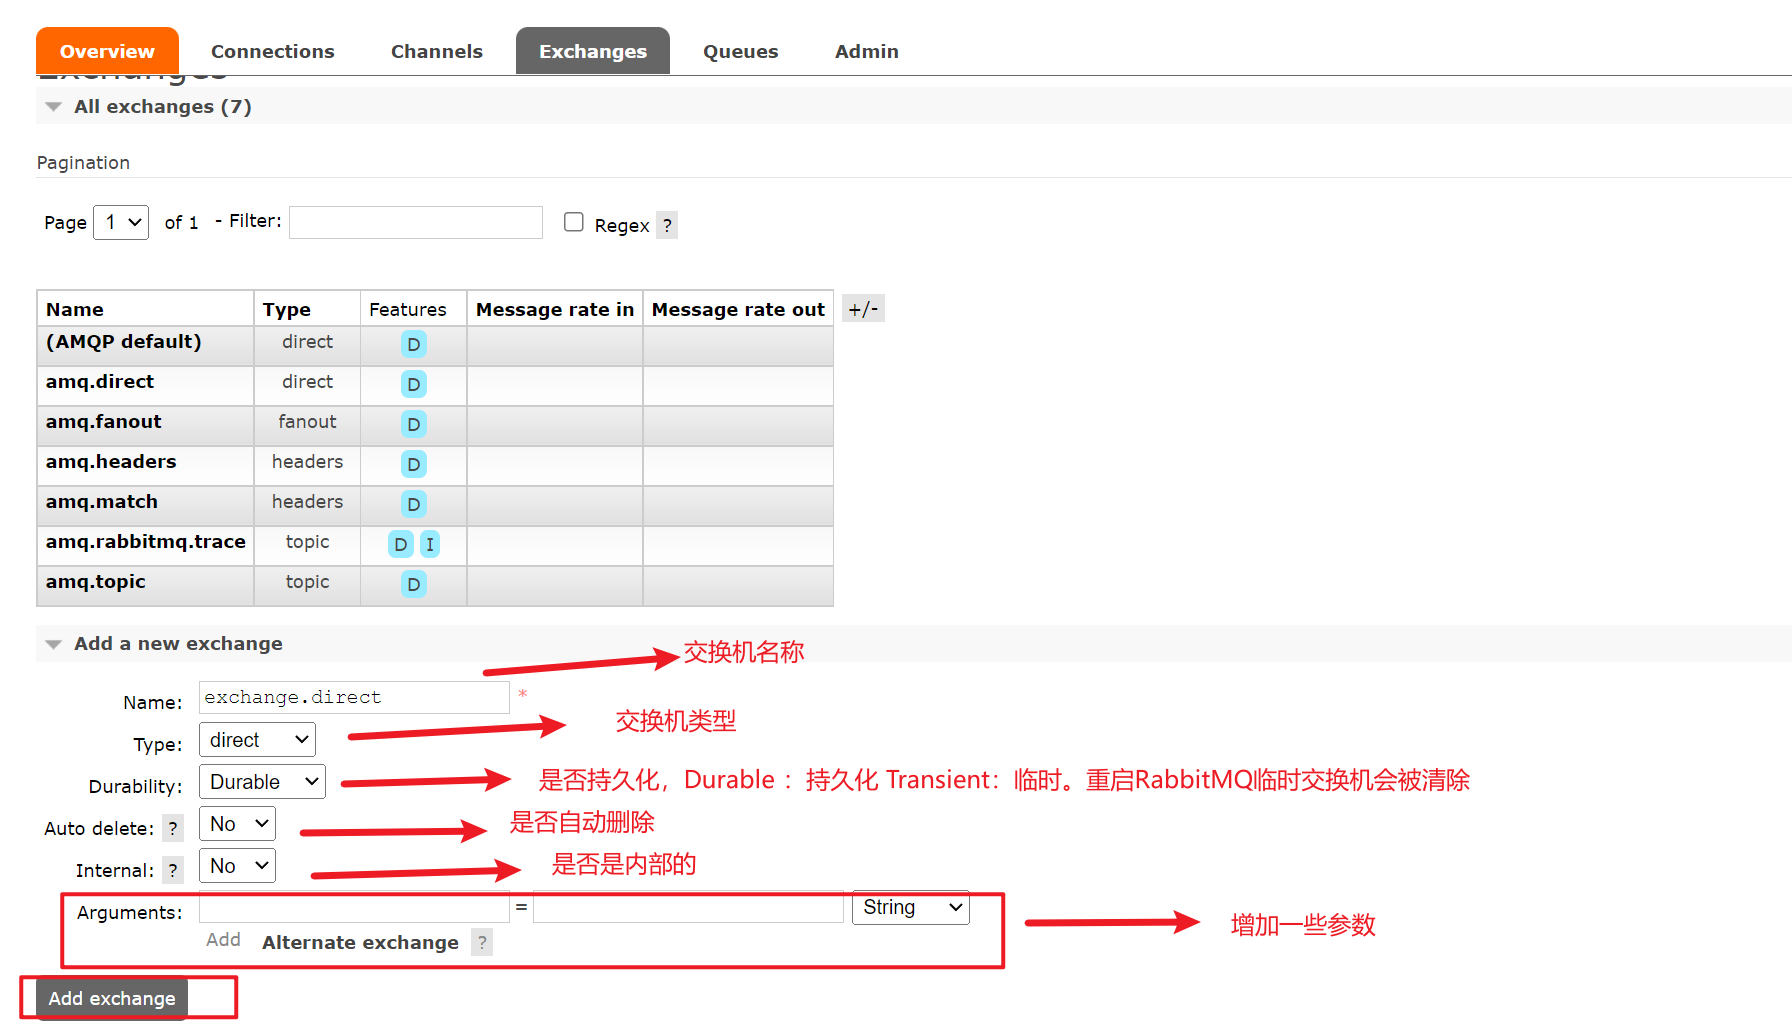The image size is (1792, 1027).
Task: Open the amq.fanout exchange link
Action: coord(103,421)
